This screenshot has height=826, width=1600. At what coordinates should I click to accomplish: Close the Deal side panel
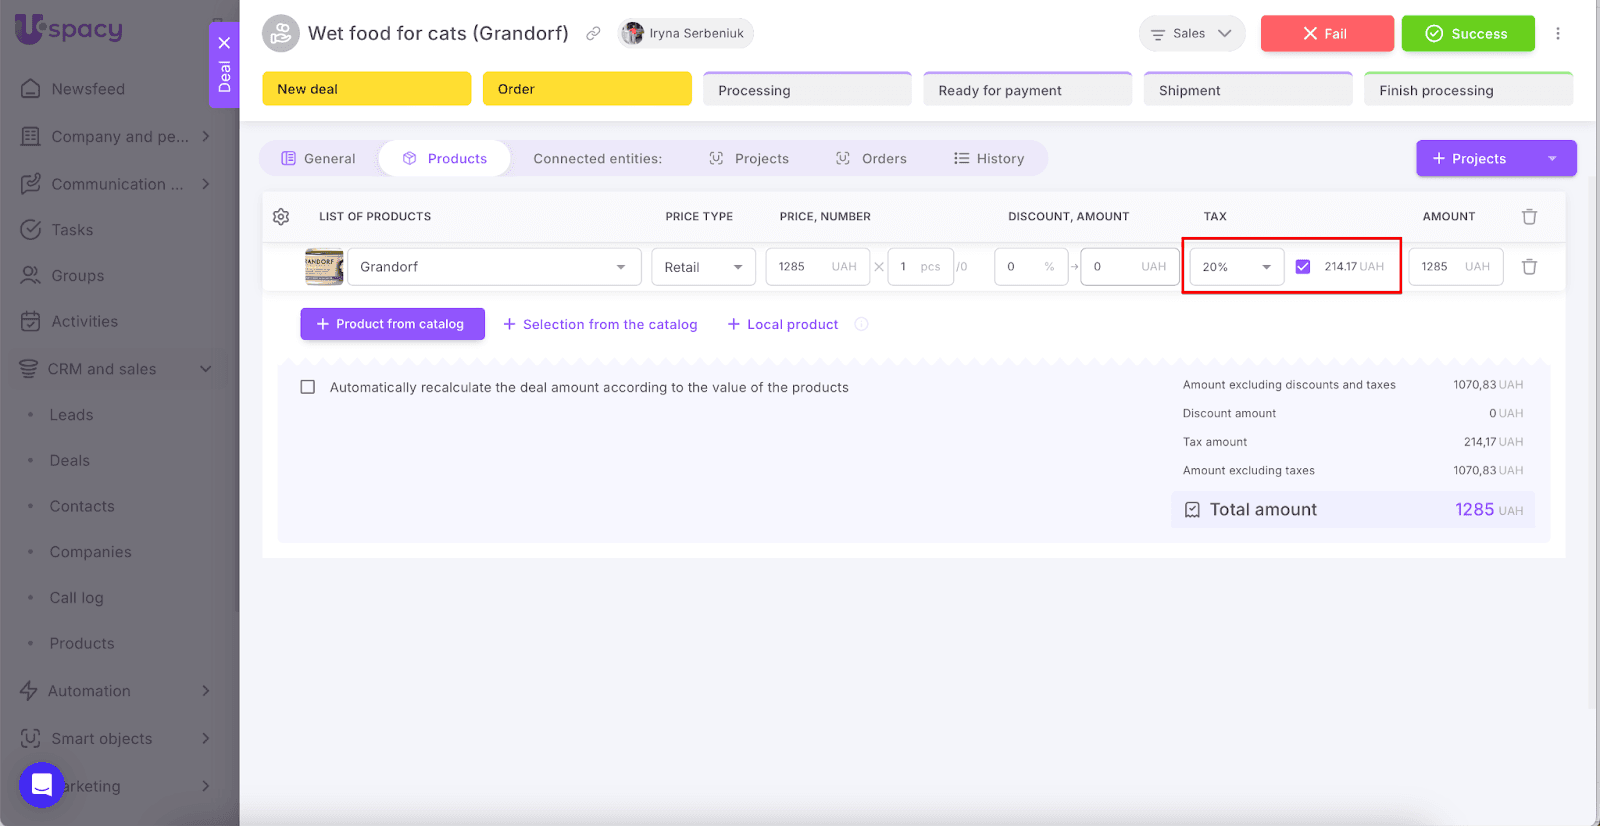coord(224,43)
